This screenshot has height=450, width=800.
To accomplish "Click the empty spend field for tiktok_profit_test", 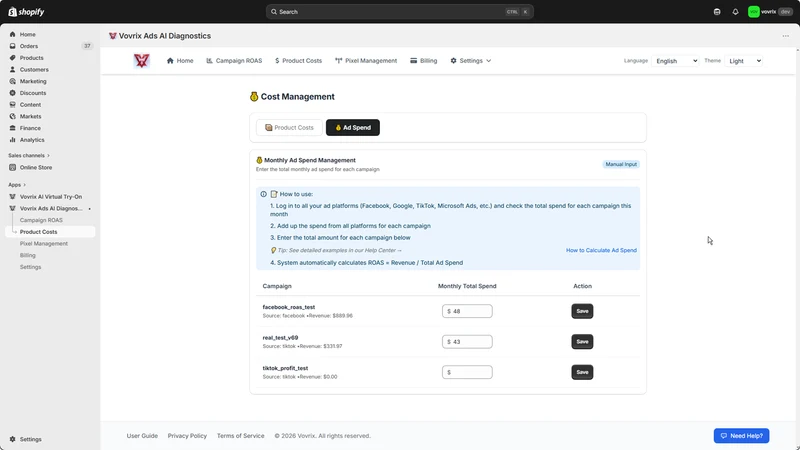I will tap(467, 372).
